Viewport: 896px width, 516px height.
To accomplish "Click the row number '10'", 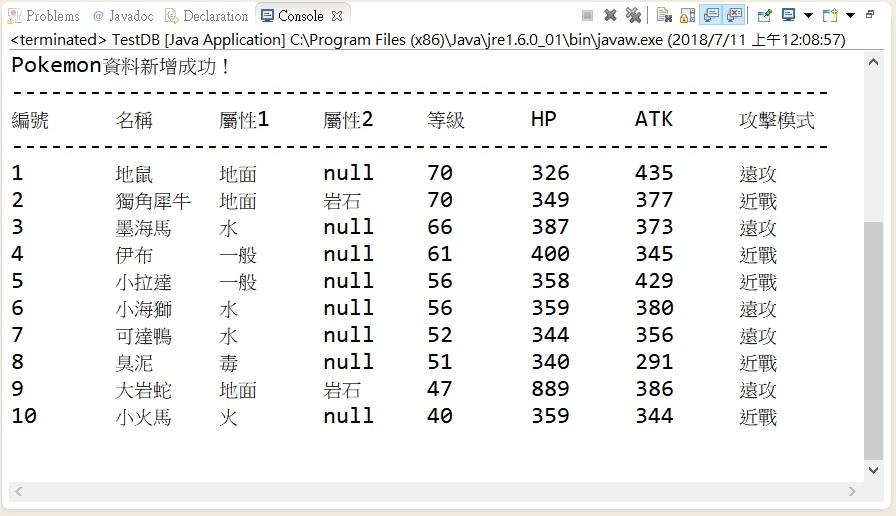I will 24,415.
